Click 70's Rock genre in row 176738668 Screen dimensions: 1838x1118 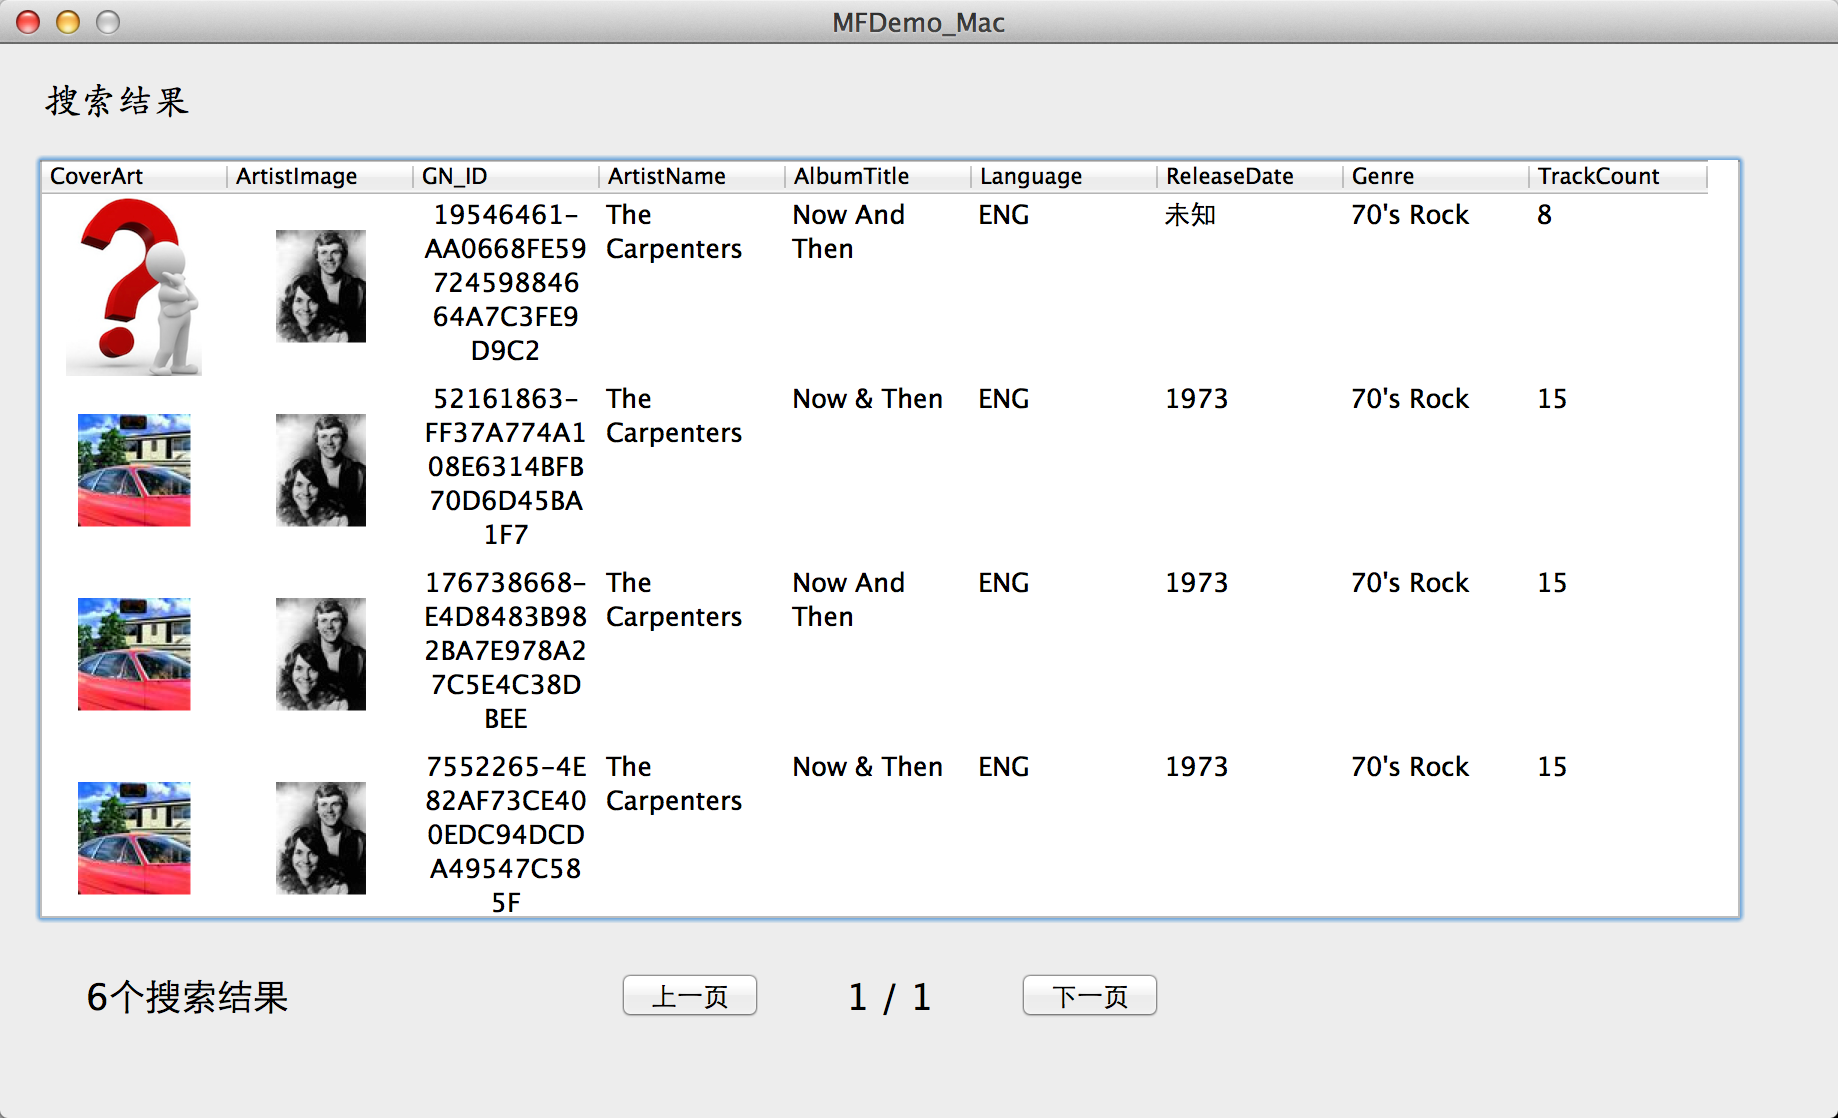tap(1410, 583)
